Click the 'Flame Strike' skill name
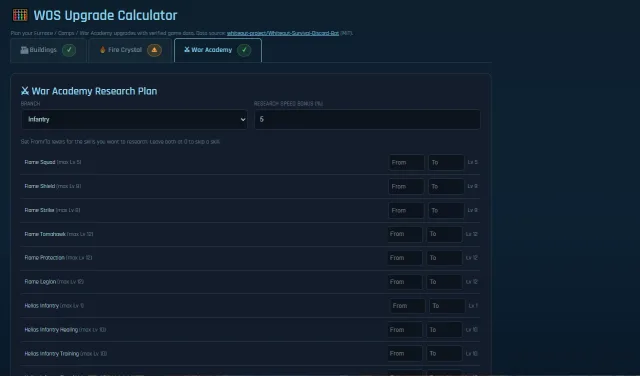This screenshot has height=376, width=640. pyautogui.click(x=39, y=210)
